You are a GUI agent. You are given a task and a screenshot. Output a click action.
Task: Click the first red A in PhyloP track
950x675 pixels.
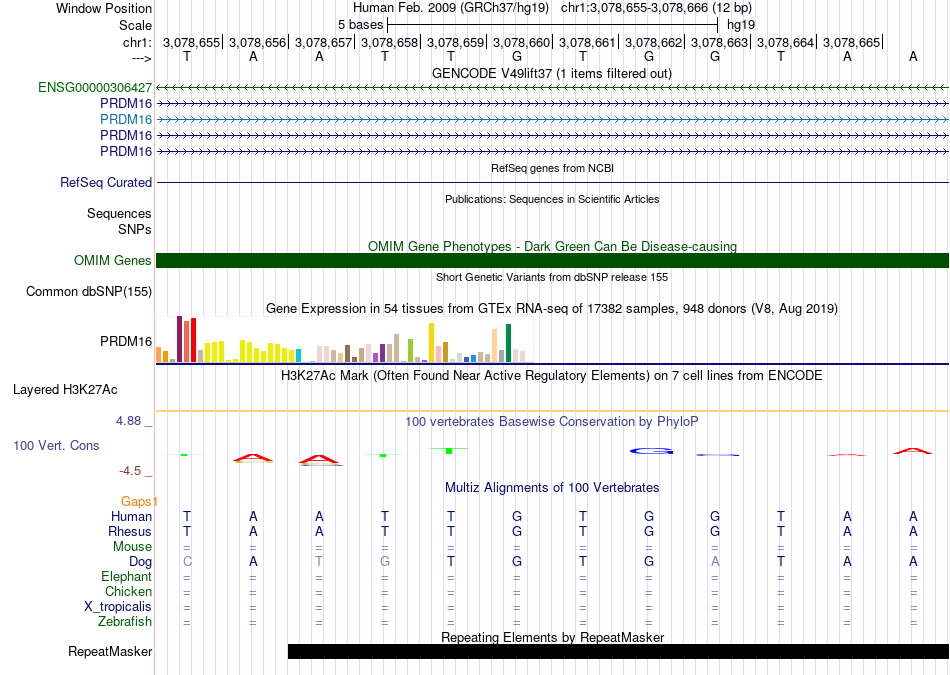click(x=253, y=458)
